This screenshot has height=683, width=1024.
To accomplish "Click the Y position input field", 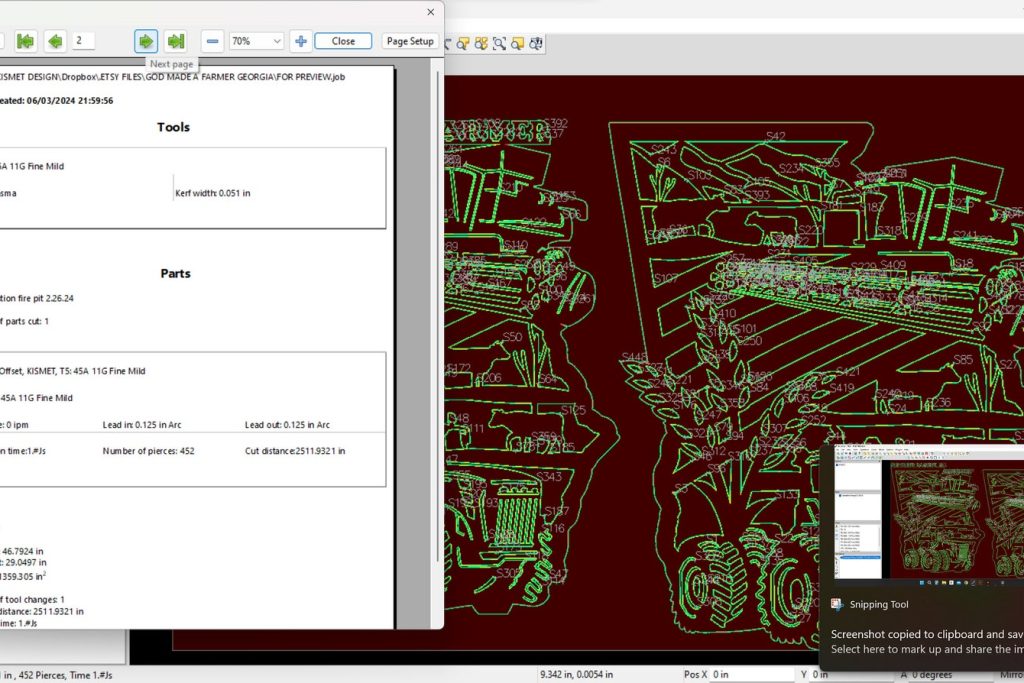I will coord(848,674).
